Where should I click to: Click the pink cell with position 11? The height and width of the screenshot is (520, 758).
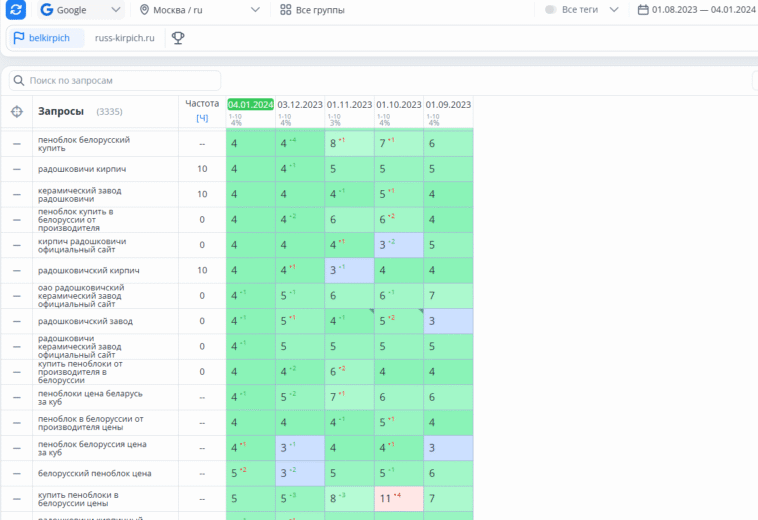click(x=399, y=498)
